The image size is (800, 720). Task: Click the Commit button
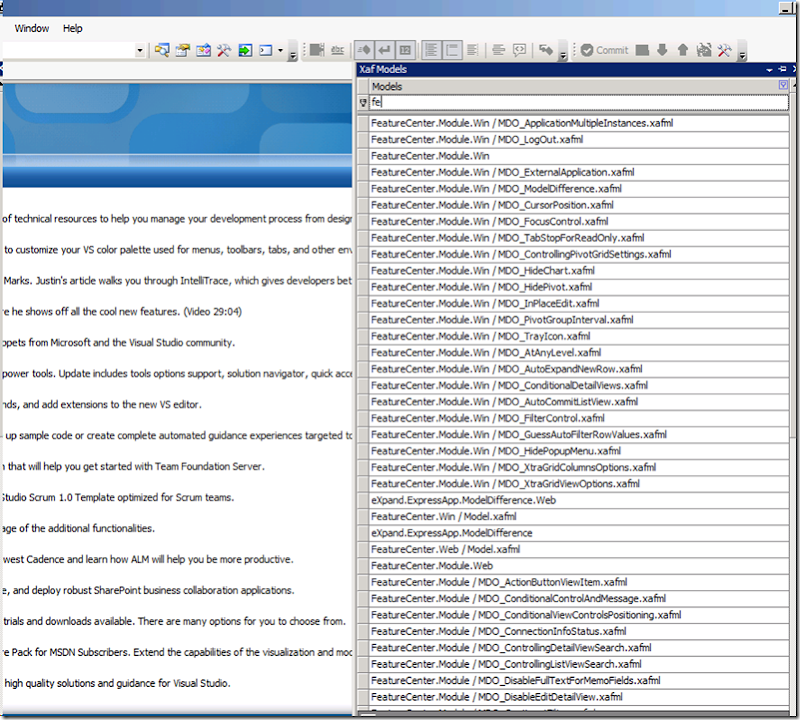(605, 50)
